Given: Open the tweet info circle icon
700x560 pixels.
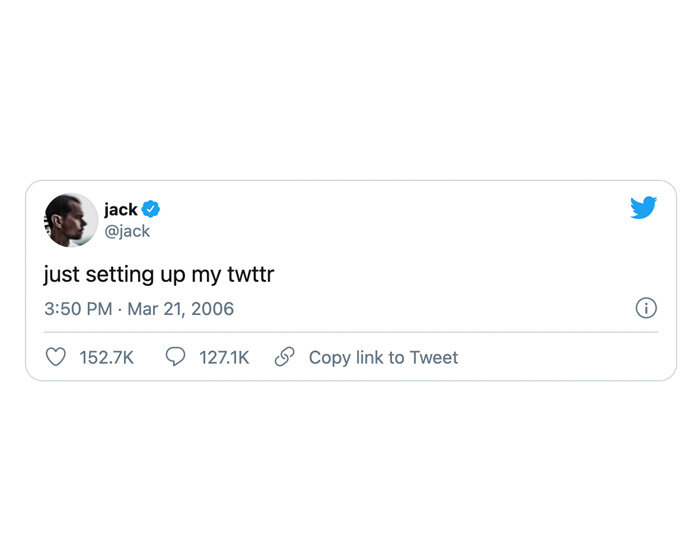Looking at the screenshot, I should 646,308.
